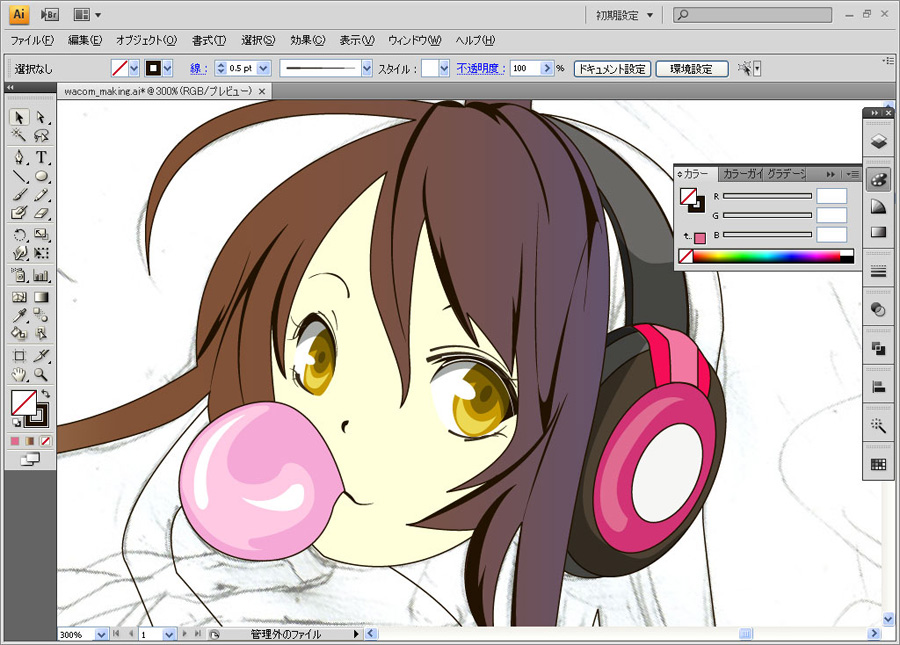The image size is (900, 645).
Task: Open the artboard number dropdown
Action: 169,635
